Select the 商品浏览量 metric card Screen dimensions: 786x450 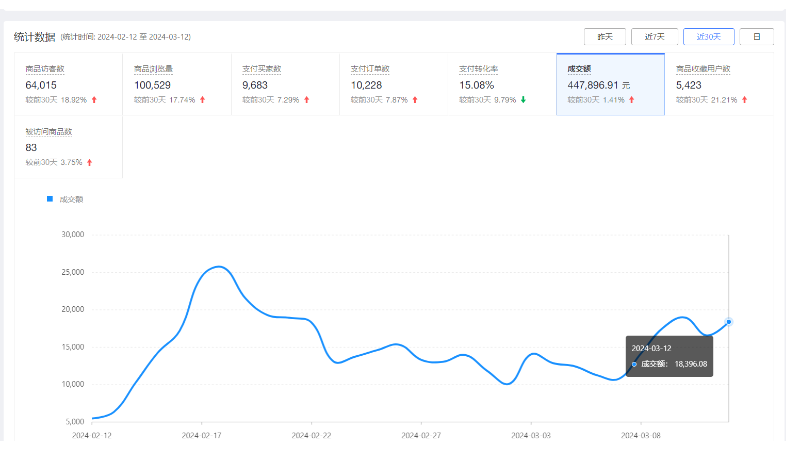coord(177,84)
